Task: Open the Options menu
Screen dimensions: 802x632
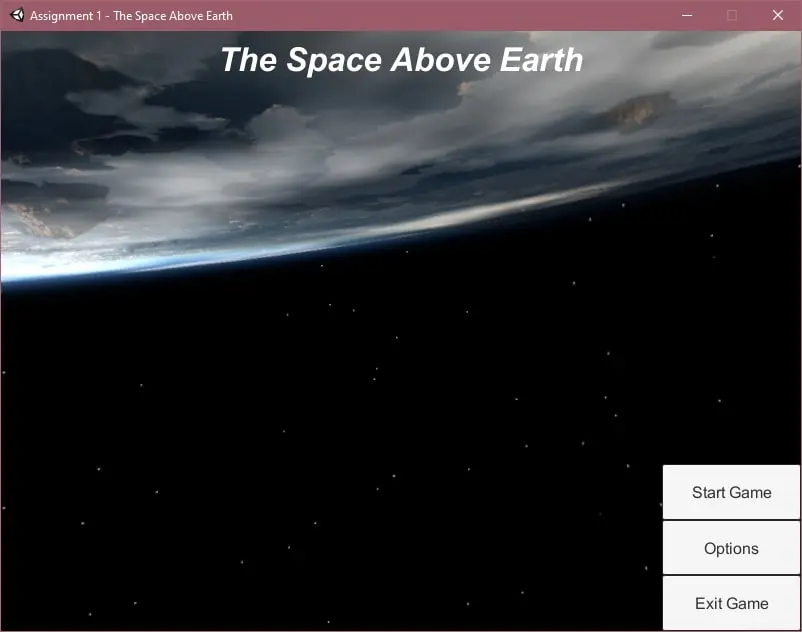Action: pos(731,548)
